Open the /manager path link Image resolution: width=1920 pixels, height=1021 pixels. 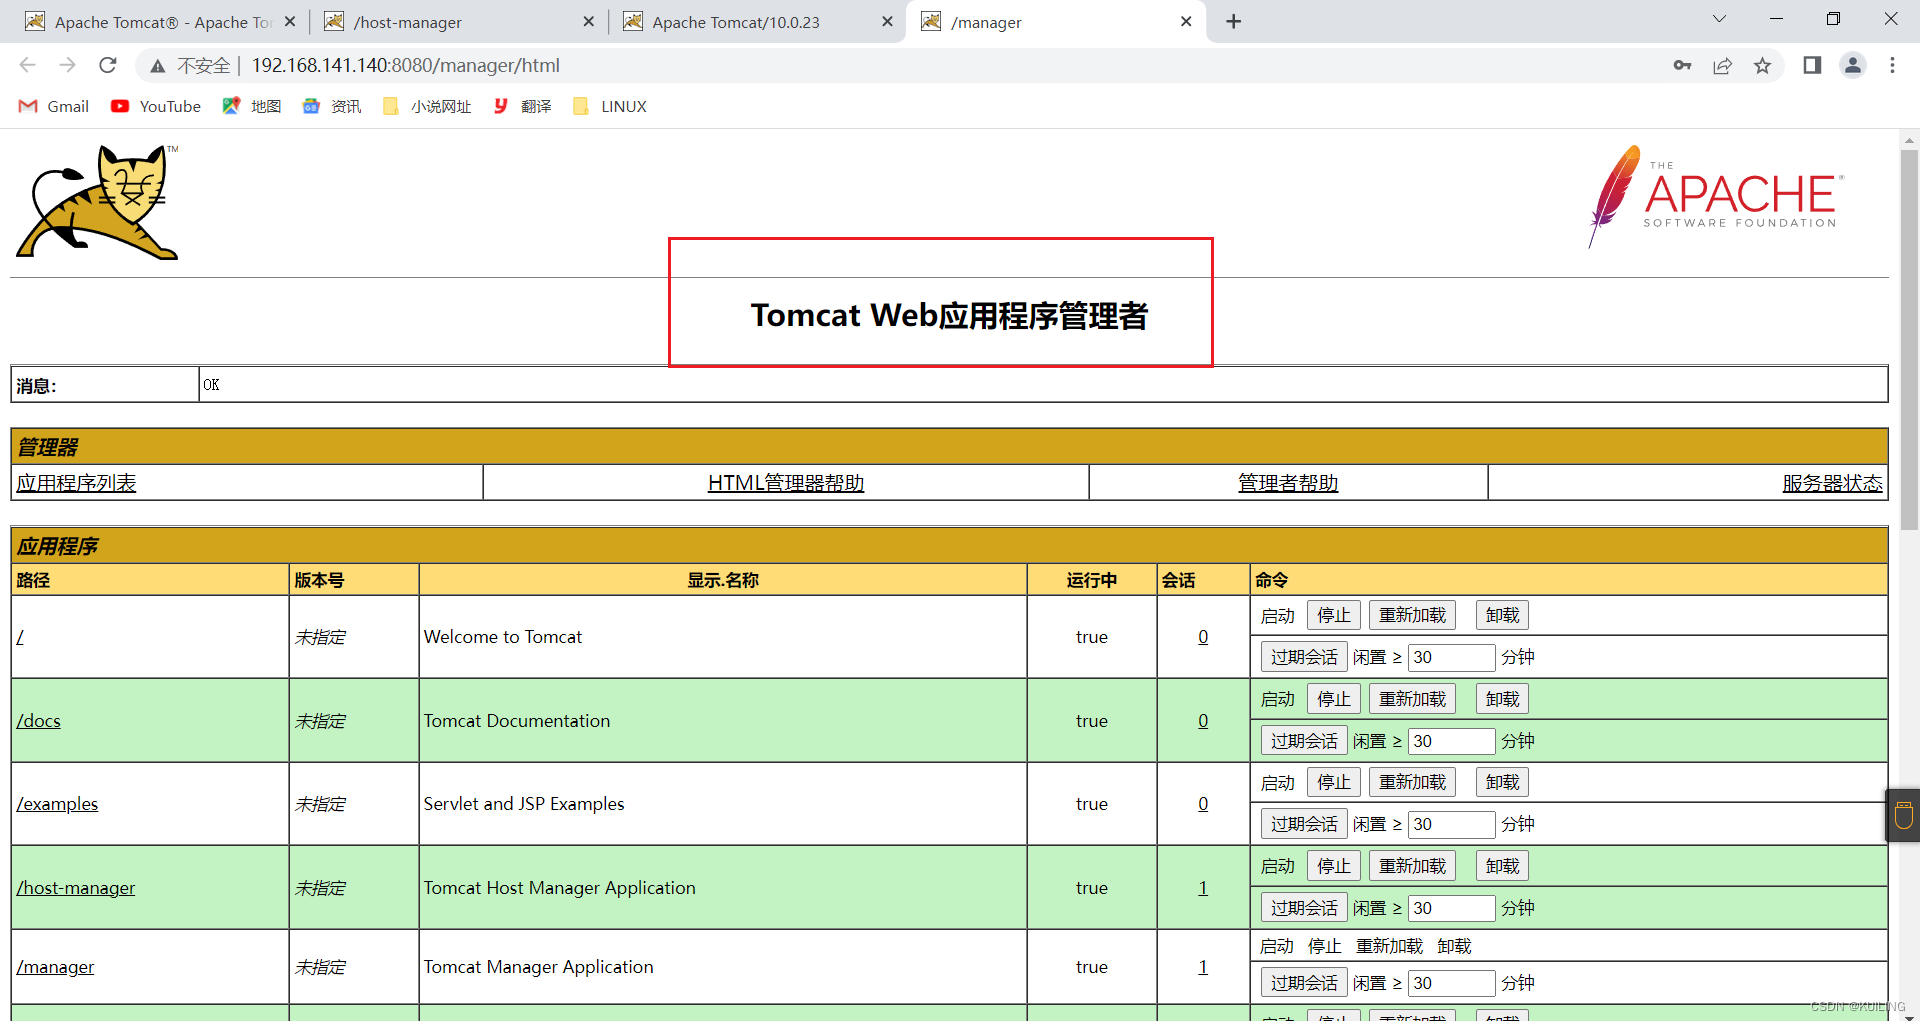point(55,967)
